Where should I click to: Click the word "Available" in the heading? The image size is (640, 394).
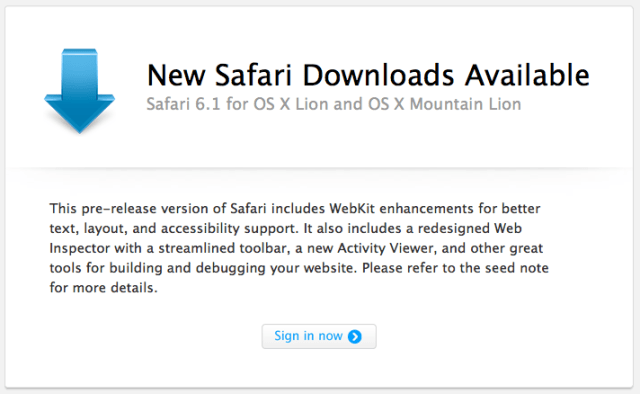(527, 75)
